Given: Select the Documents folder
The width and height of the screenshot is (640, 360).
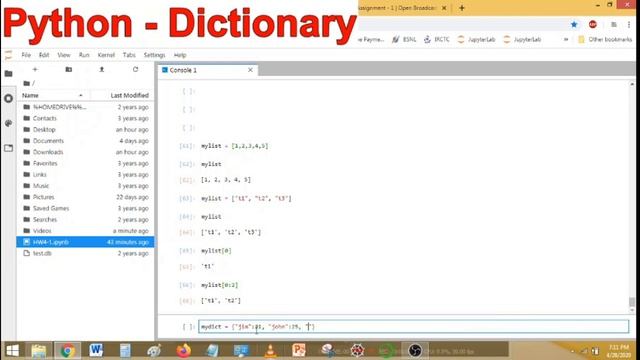Looking at the screenshot, I should point(85,141).
